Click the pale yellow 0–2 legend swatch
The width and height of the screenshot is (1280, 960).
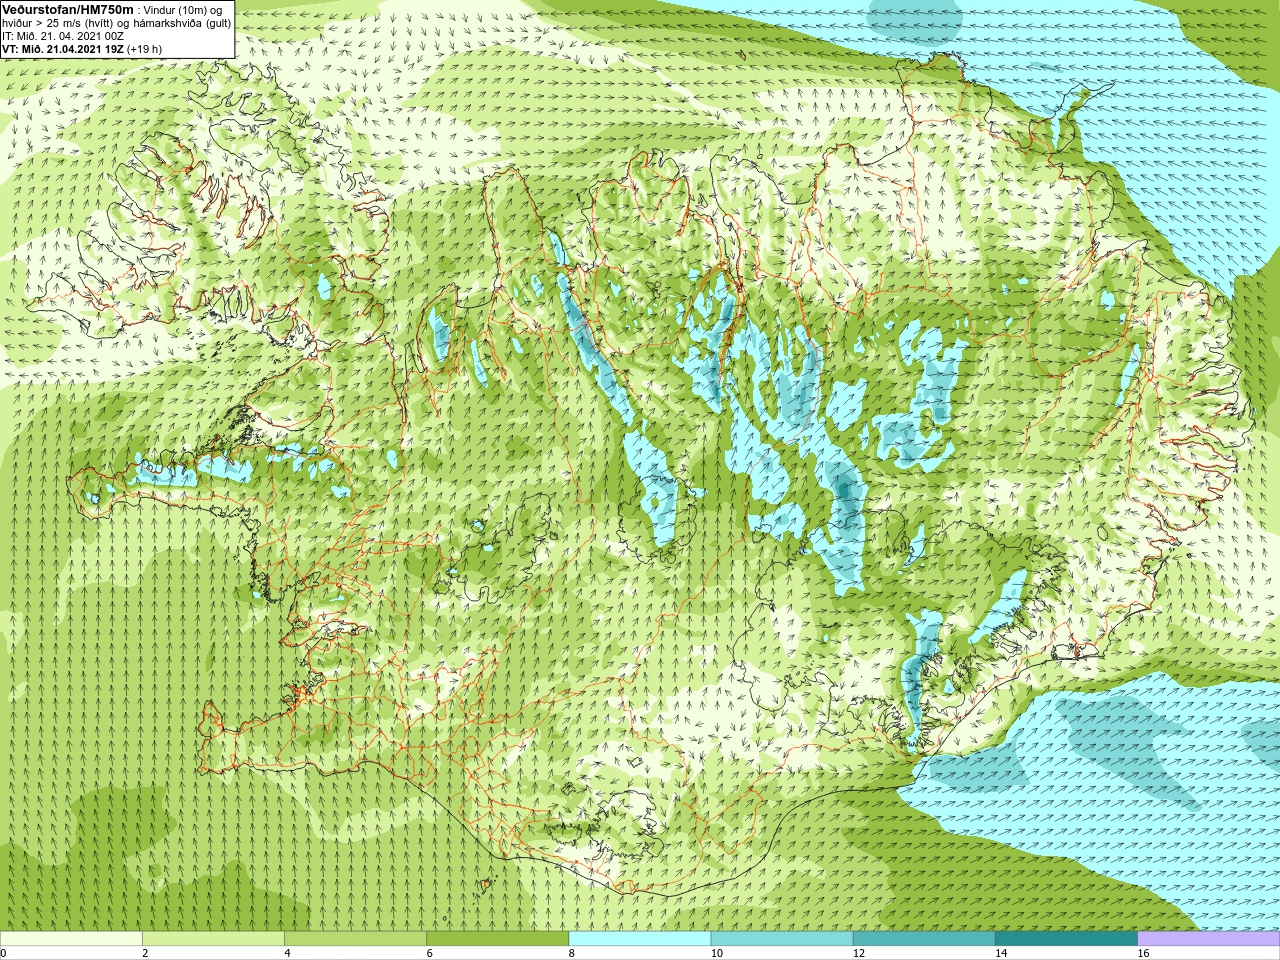click(x=71, y=939)
